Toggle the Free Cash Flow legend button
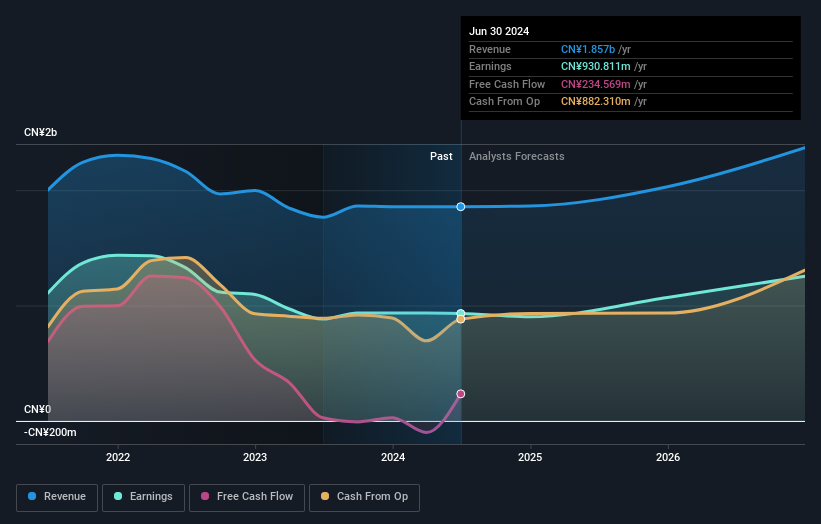The width and height of the screenshot is (821, 524). click(247, 497)
